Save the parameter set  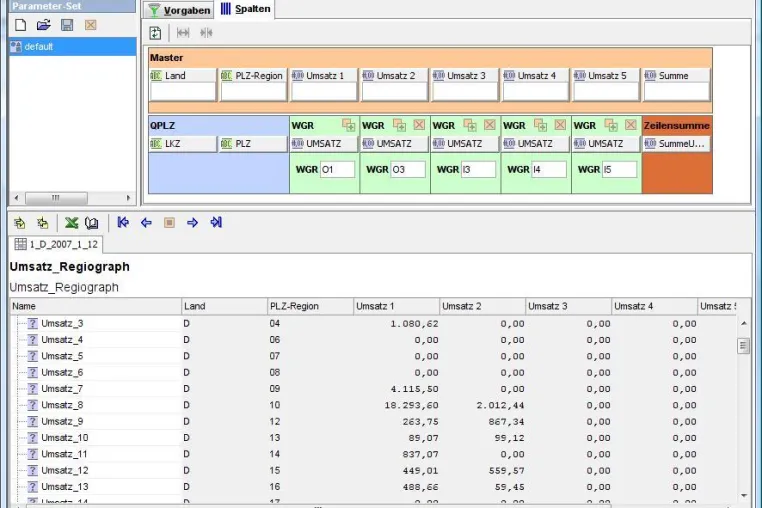pos(67,25)
